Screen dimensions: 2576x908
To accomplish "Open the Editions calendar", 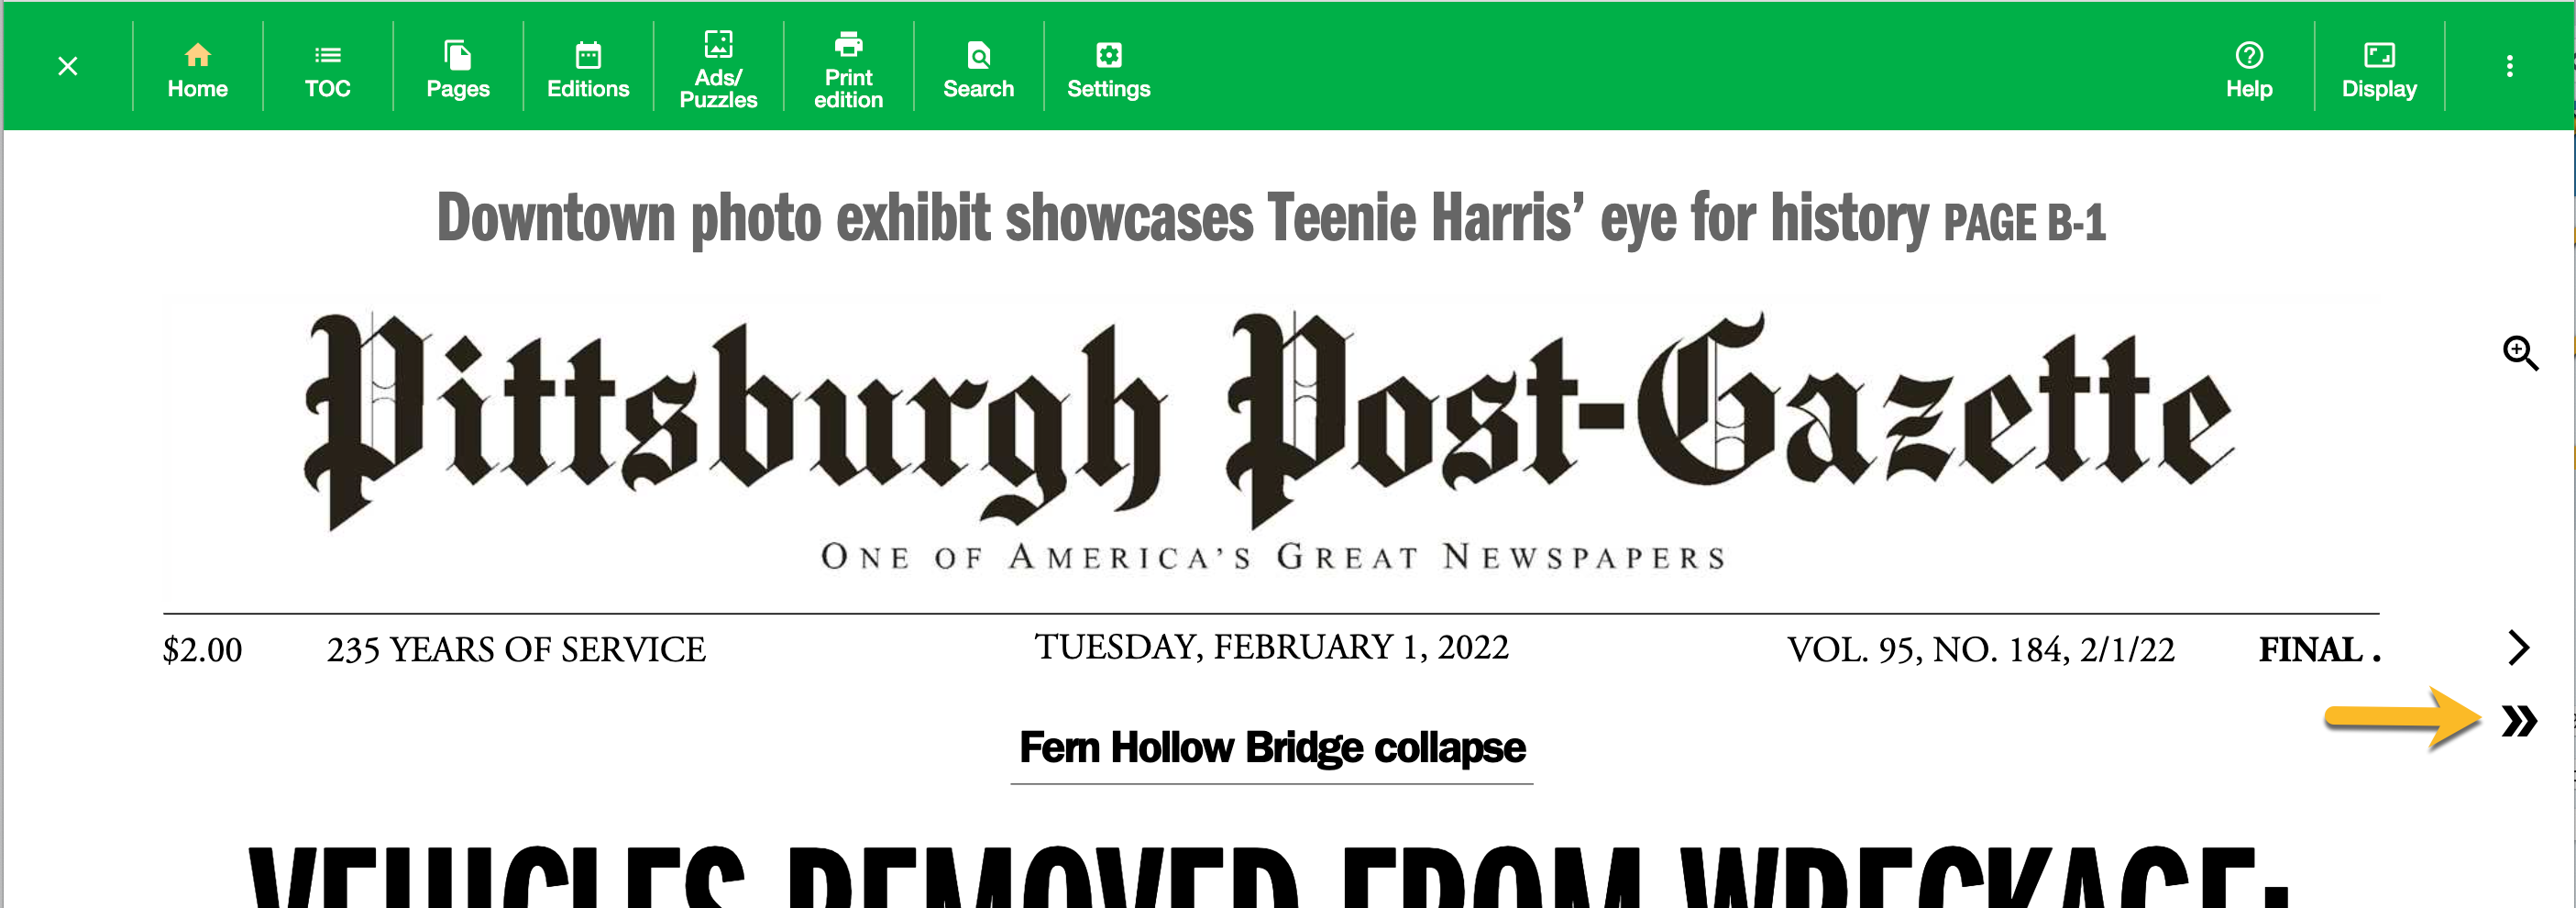I will [x=588, y=69].
